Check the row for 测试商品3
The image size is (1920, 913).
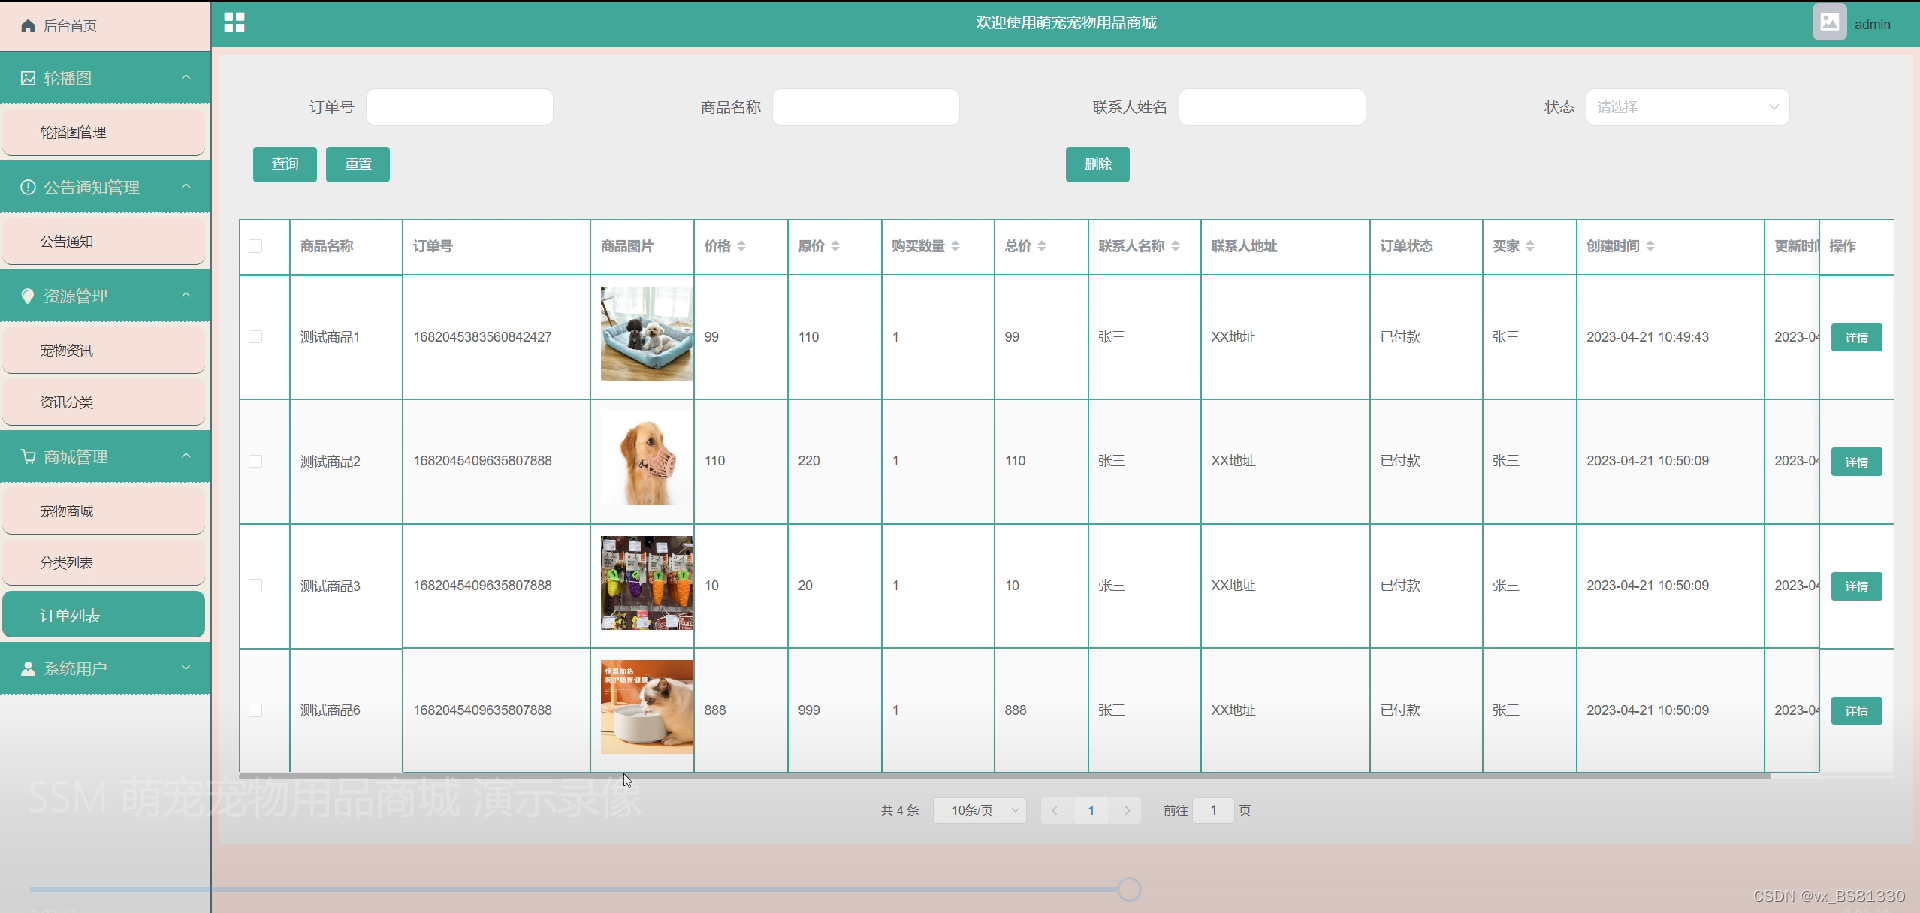[x=256, y=586]
